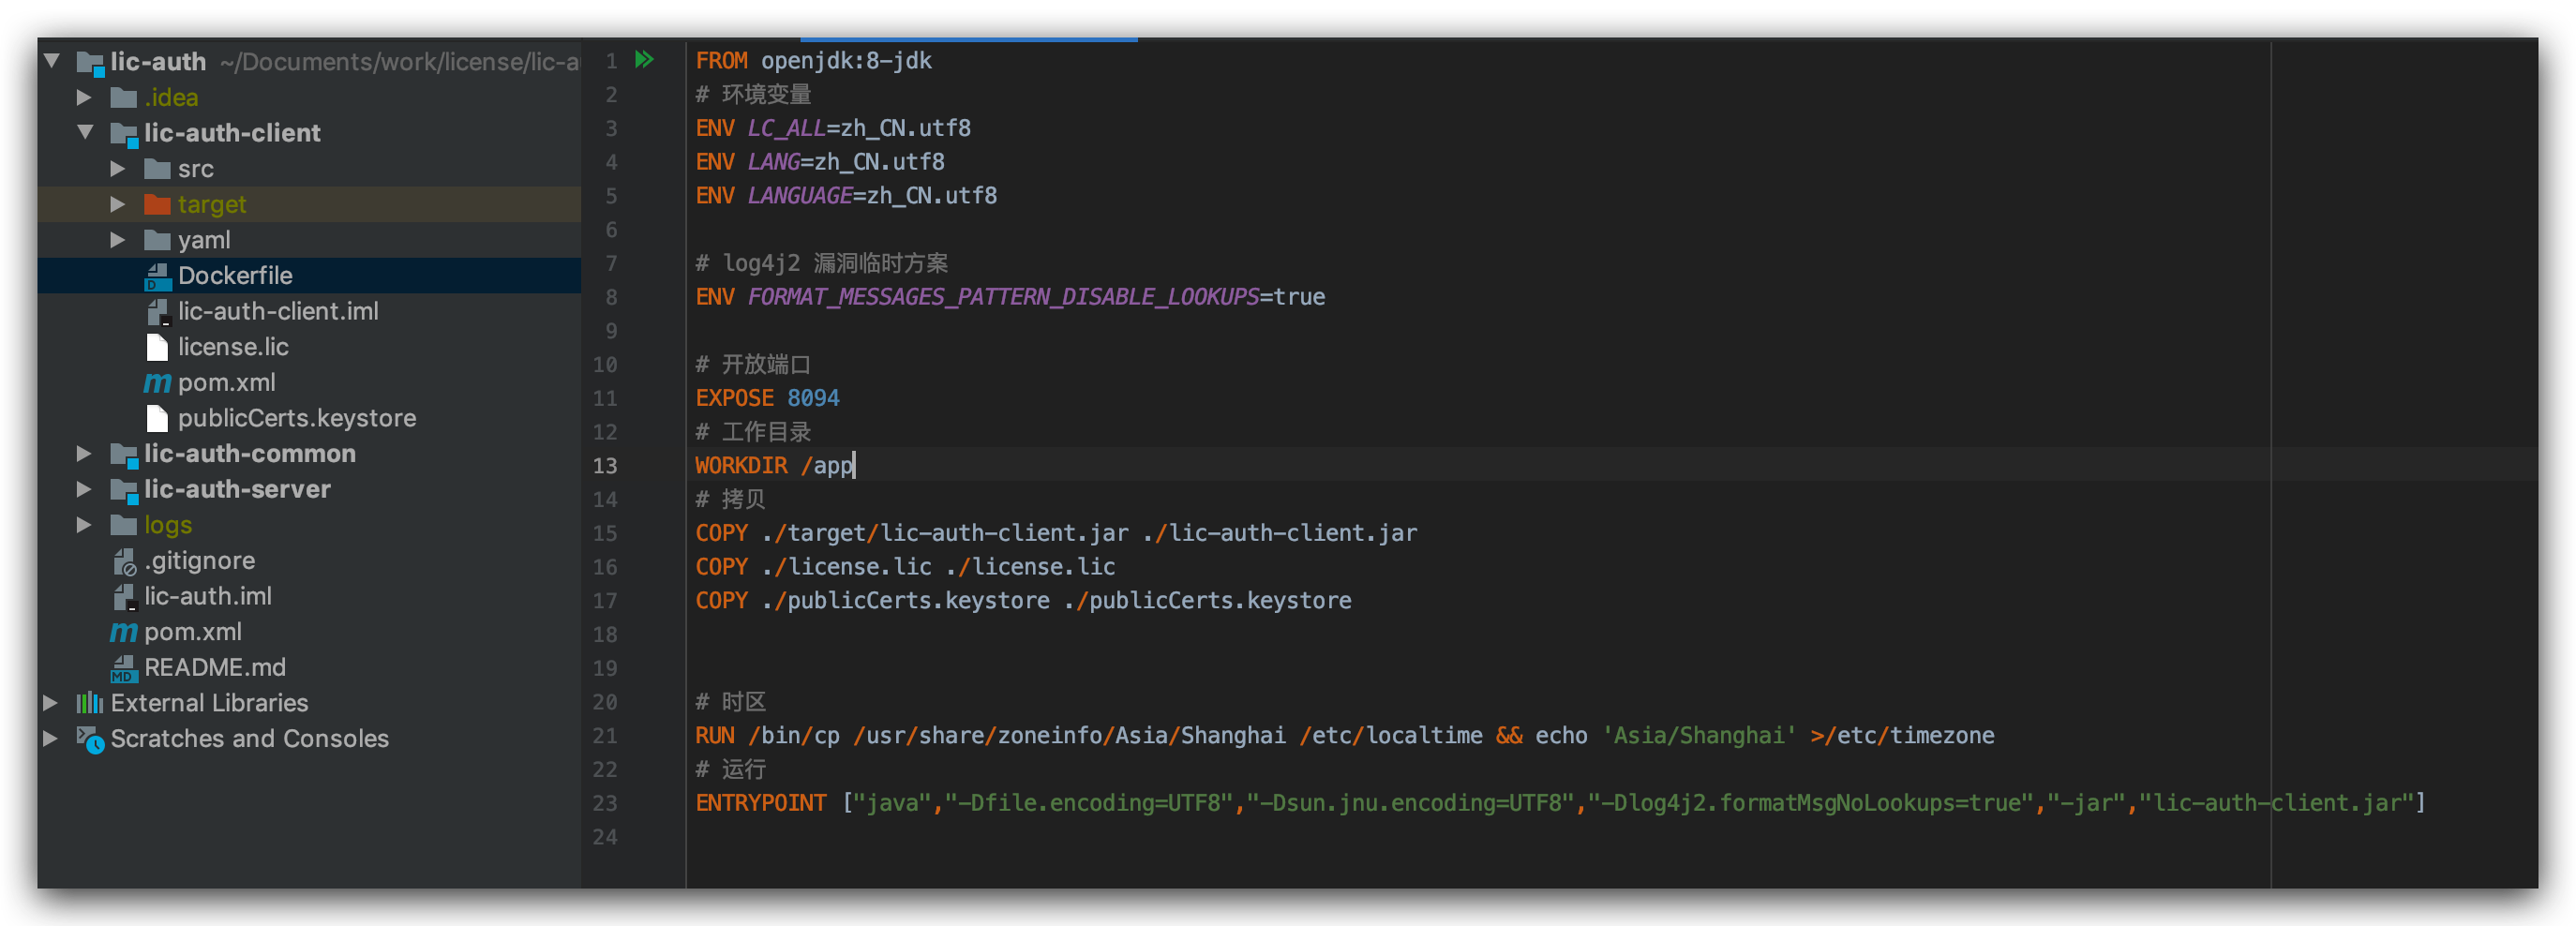2576x926 pixels.
Task: Click FORMAT_MESSAGES_PATTERN_DISABLE_LOOKUPS variable name
Action: [x=1003, y=297]
